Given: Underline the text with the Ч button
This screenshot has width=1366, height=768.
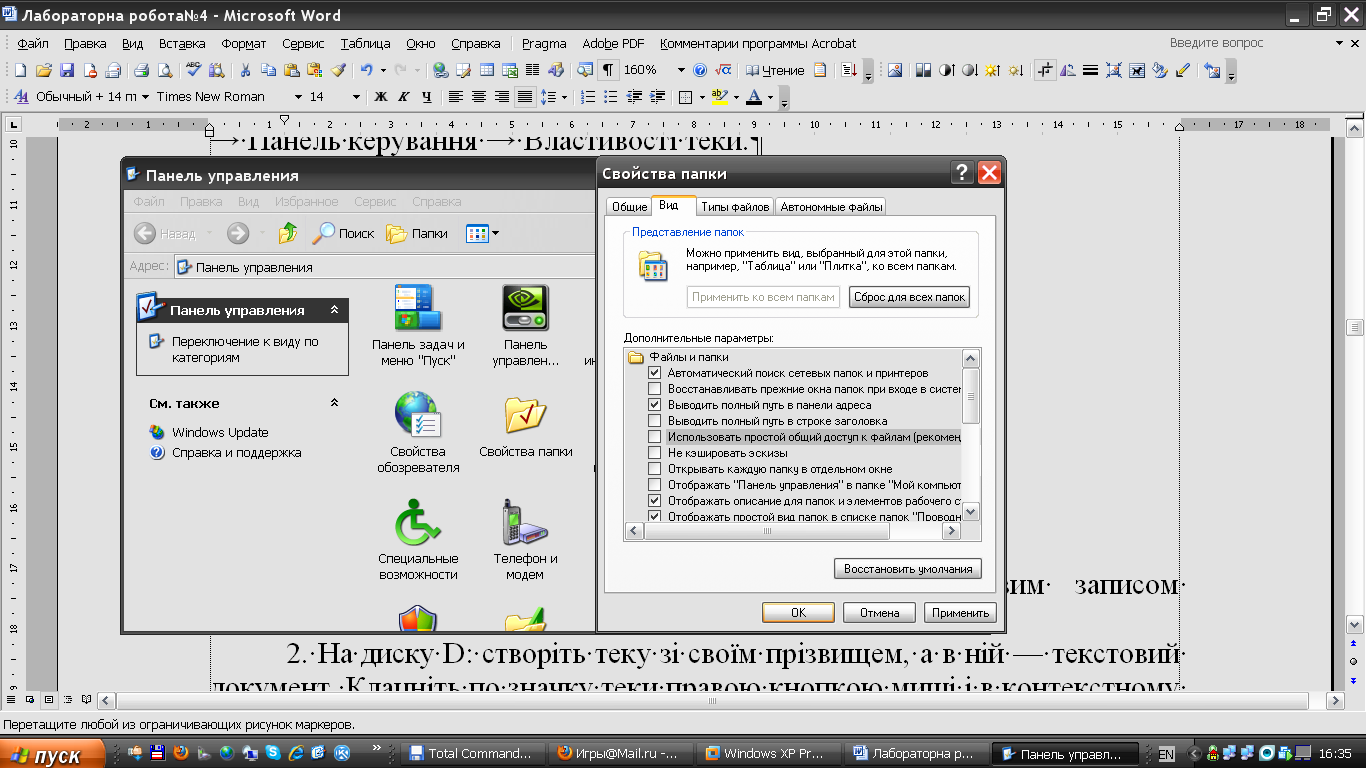Looking at the screenshot, I should click(x=427, y=97).
